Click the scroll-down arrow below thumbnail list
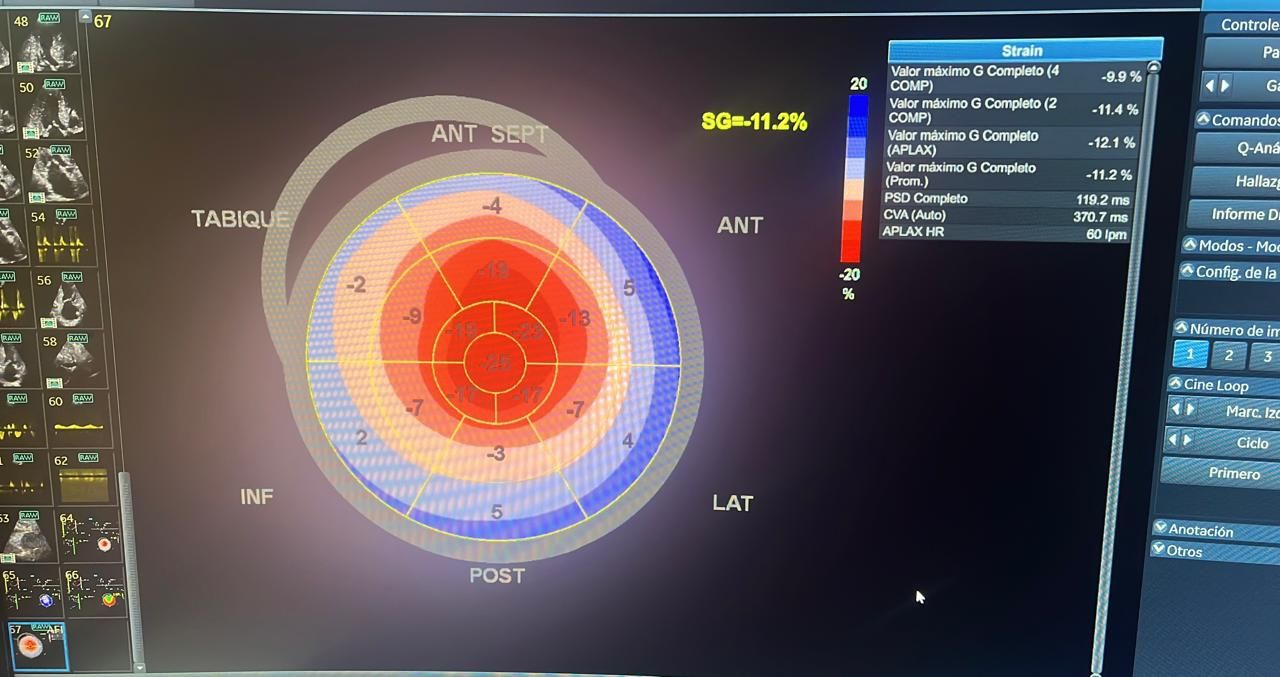The width and height of the screenshot is (1280, 677). pos(138,667)
